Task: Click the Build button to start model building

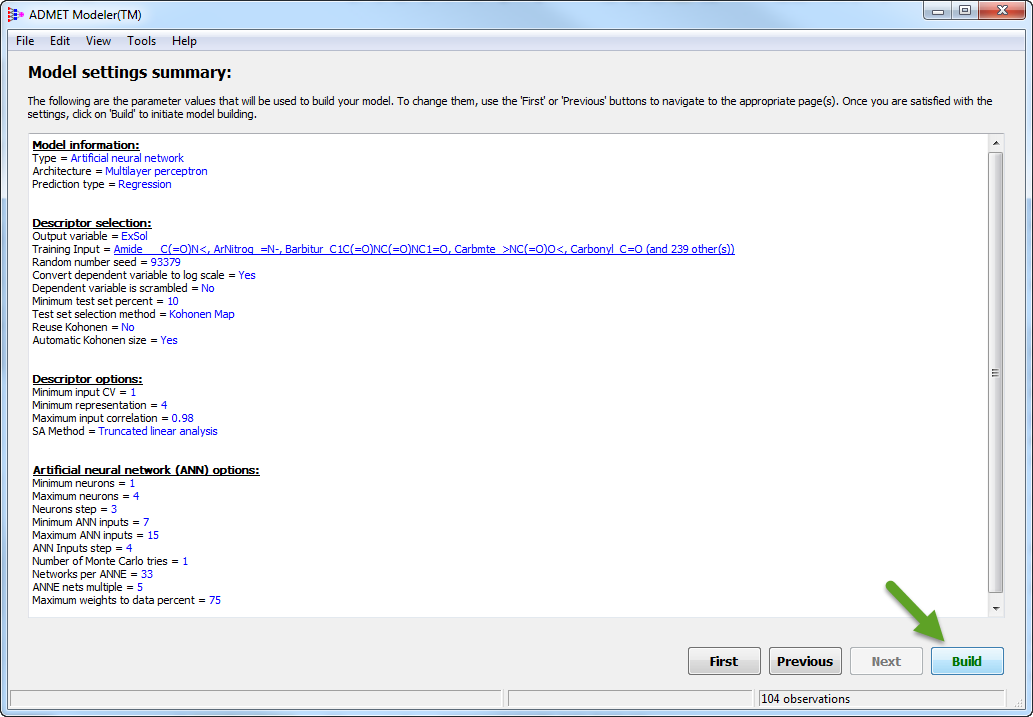Action: coord(967,661)
